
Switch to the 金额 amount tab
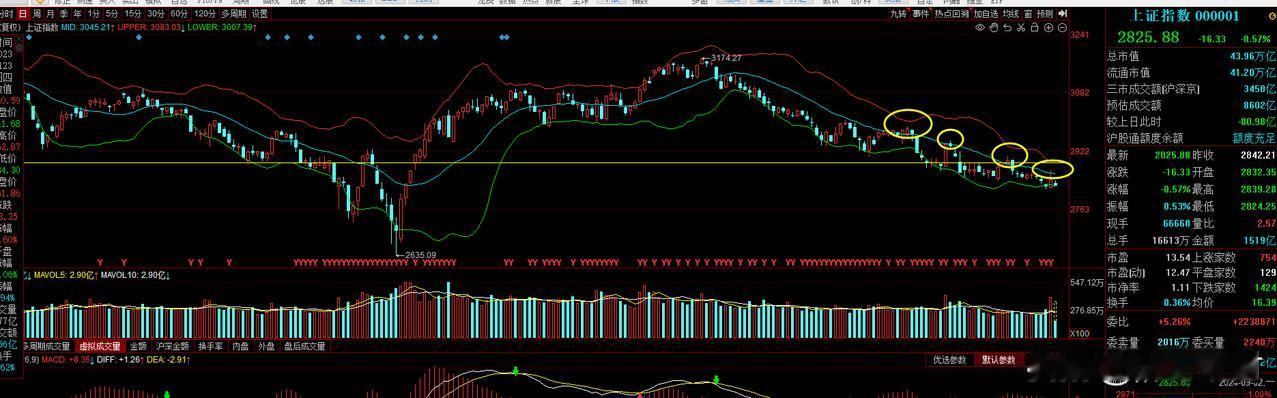[x=138, y=346]
